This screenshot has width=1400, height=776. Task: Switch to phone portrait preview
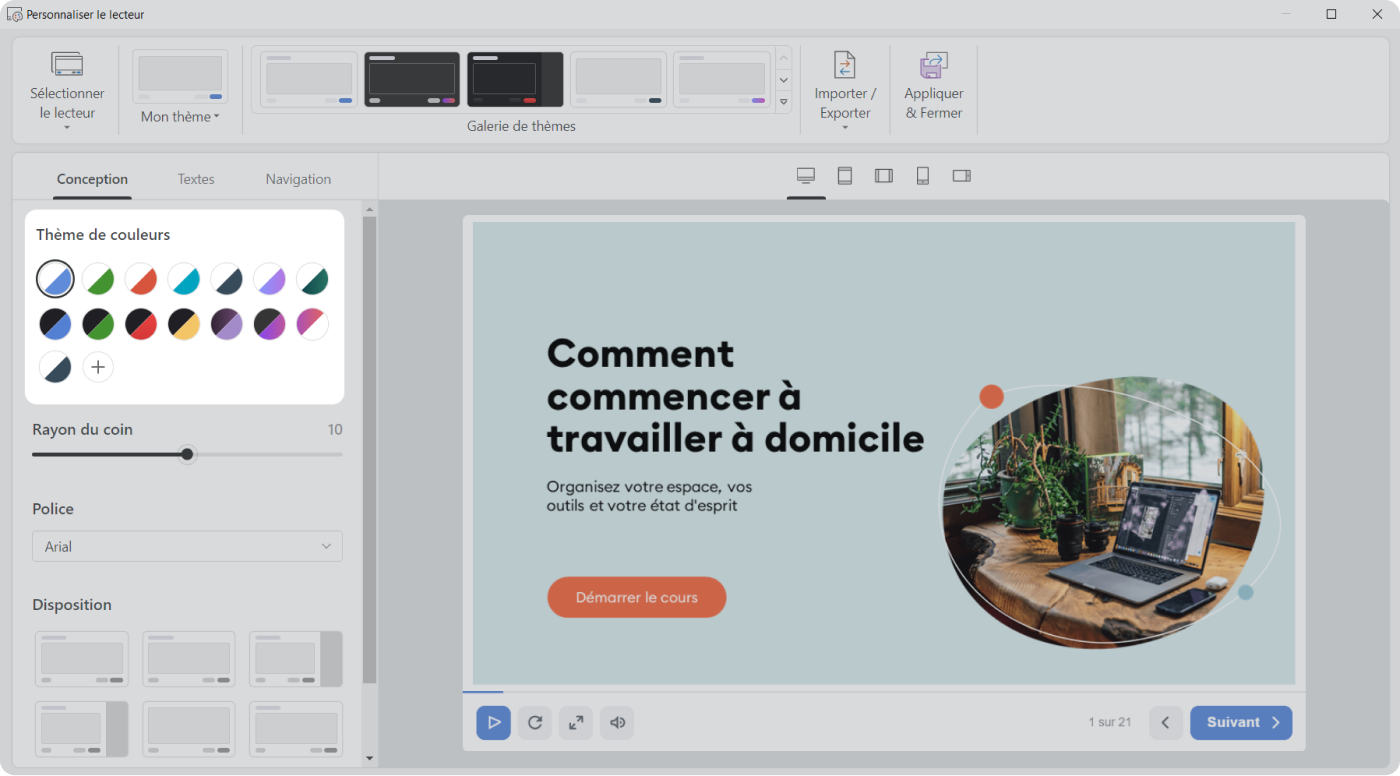tap(923, 176)
